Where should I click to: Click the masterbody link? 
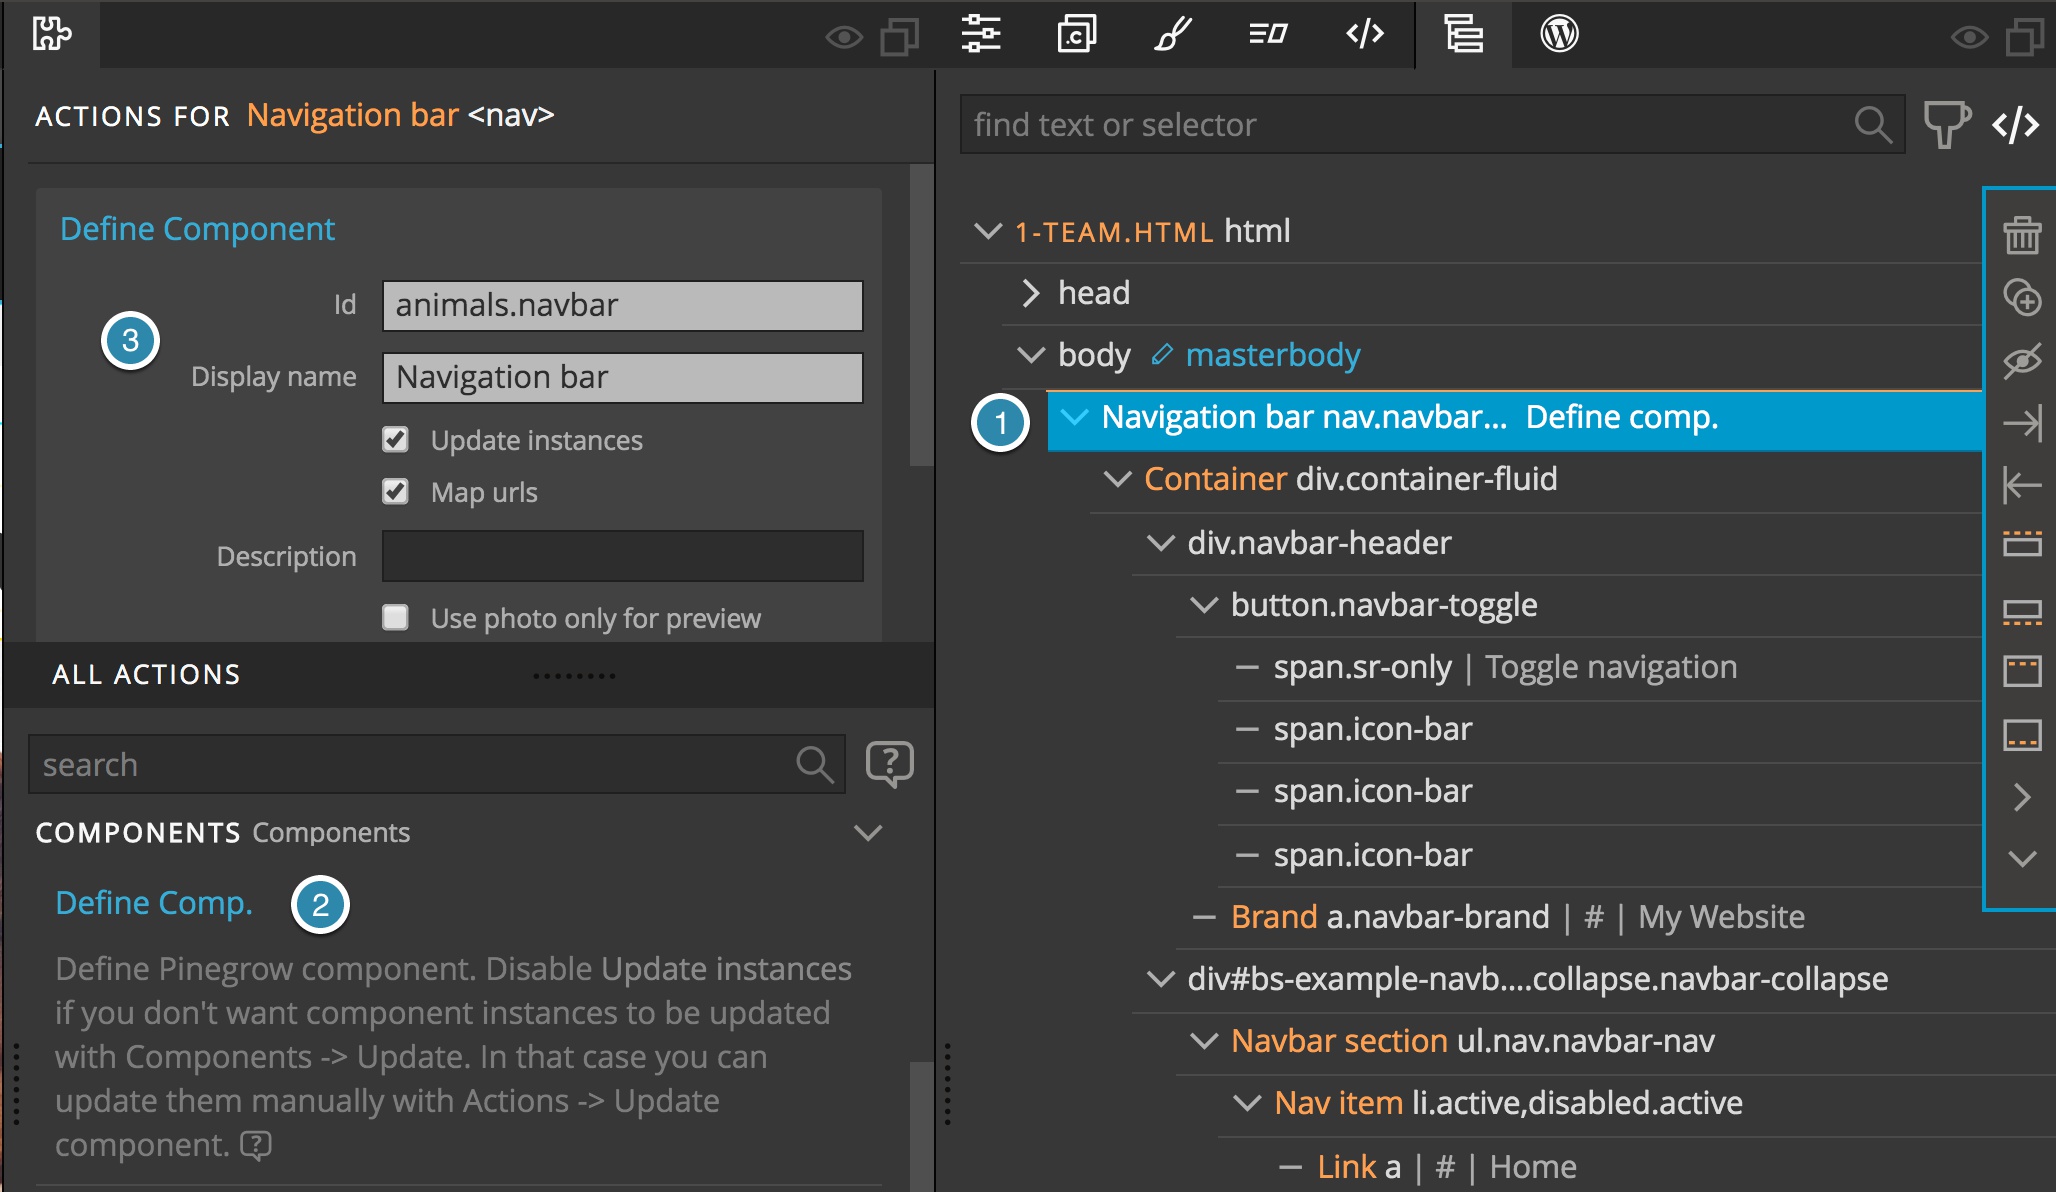(1273, 355)
